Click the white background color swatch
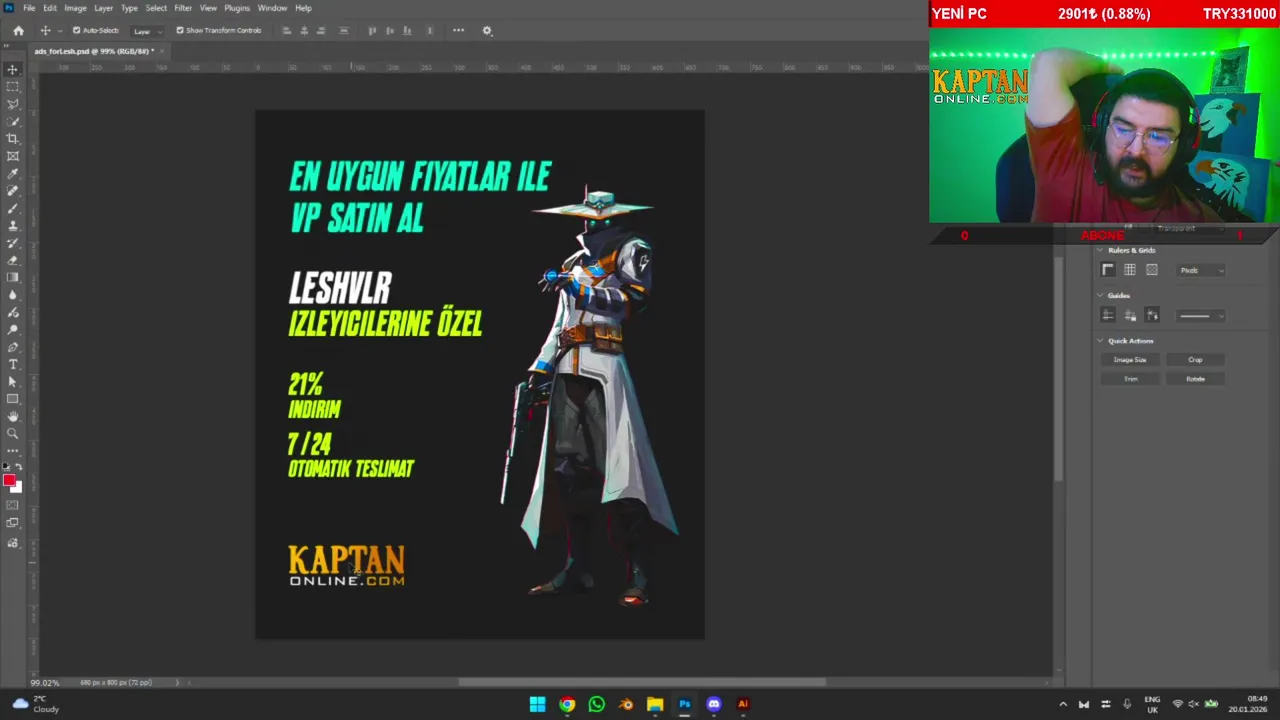1280x720 pixels. [x=18, y=488]
